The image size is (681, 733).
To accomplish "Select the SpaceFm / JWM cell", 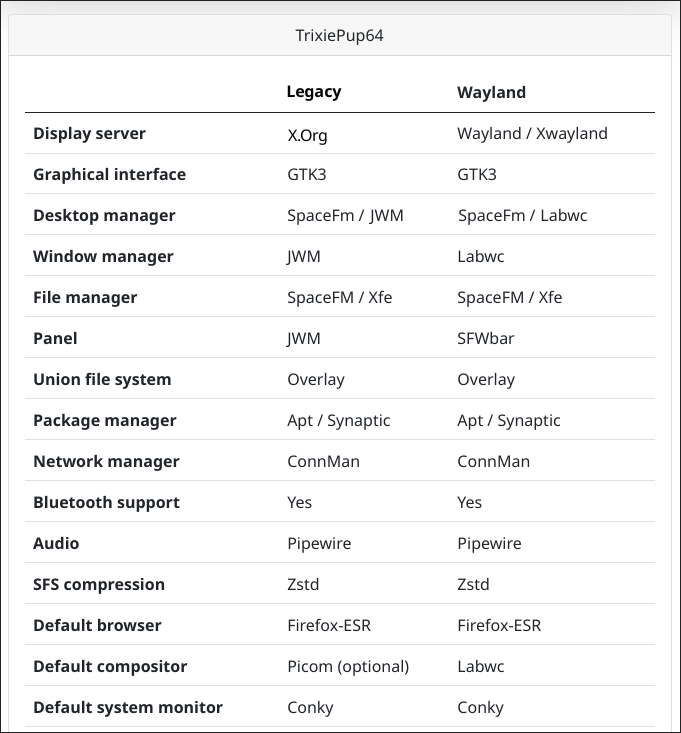I will pos(345,215).
